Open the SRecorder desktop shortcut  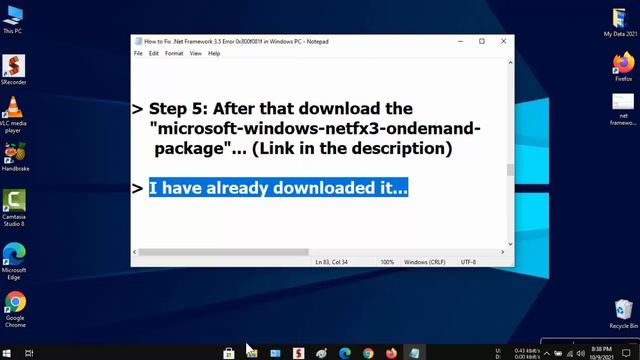point(13,69)
